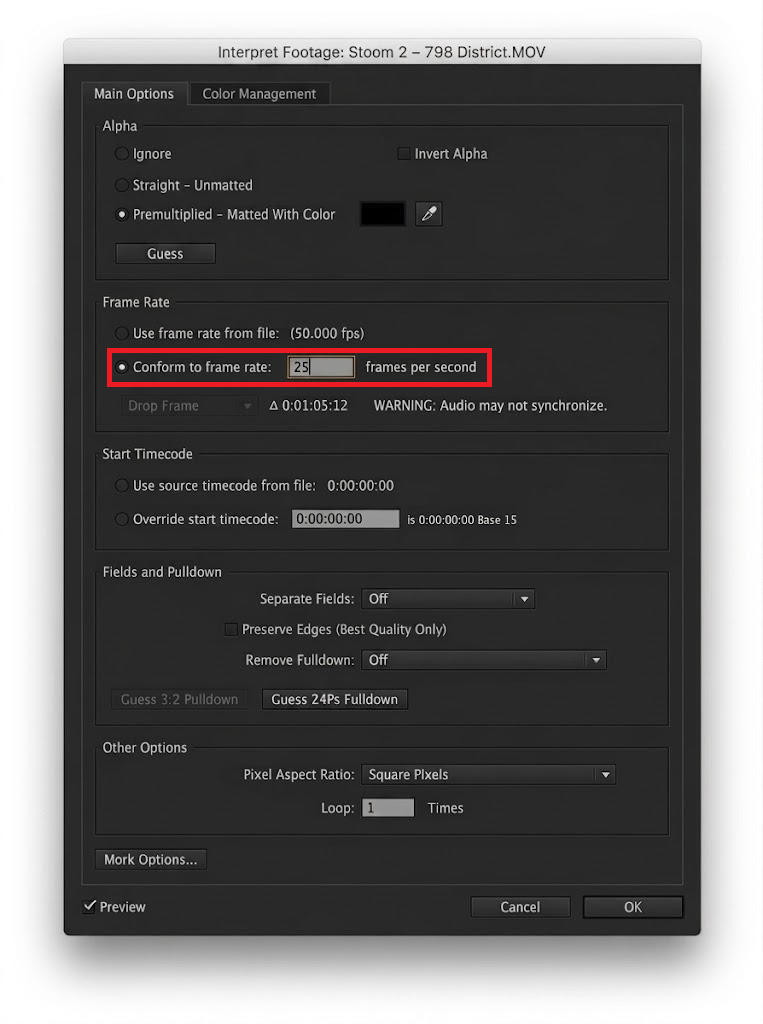Image resolution: width=763 pixels, height=1024 pixels.
Task: Switch to the Color Management tab
Action: tap(259, 93)
